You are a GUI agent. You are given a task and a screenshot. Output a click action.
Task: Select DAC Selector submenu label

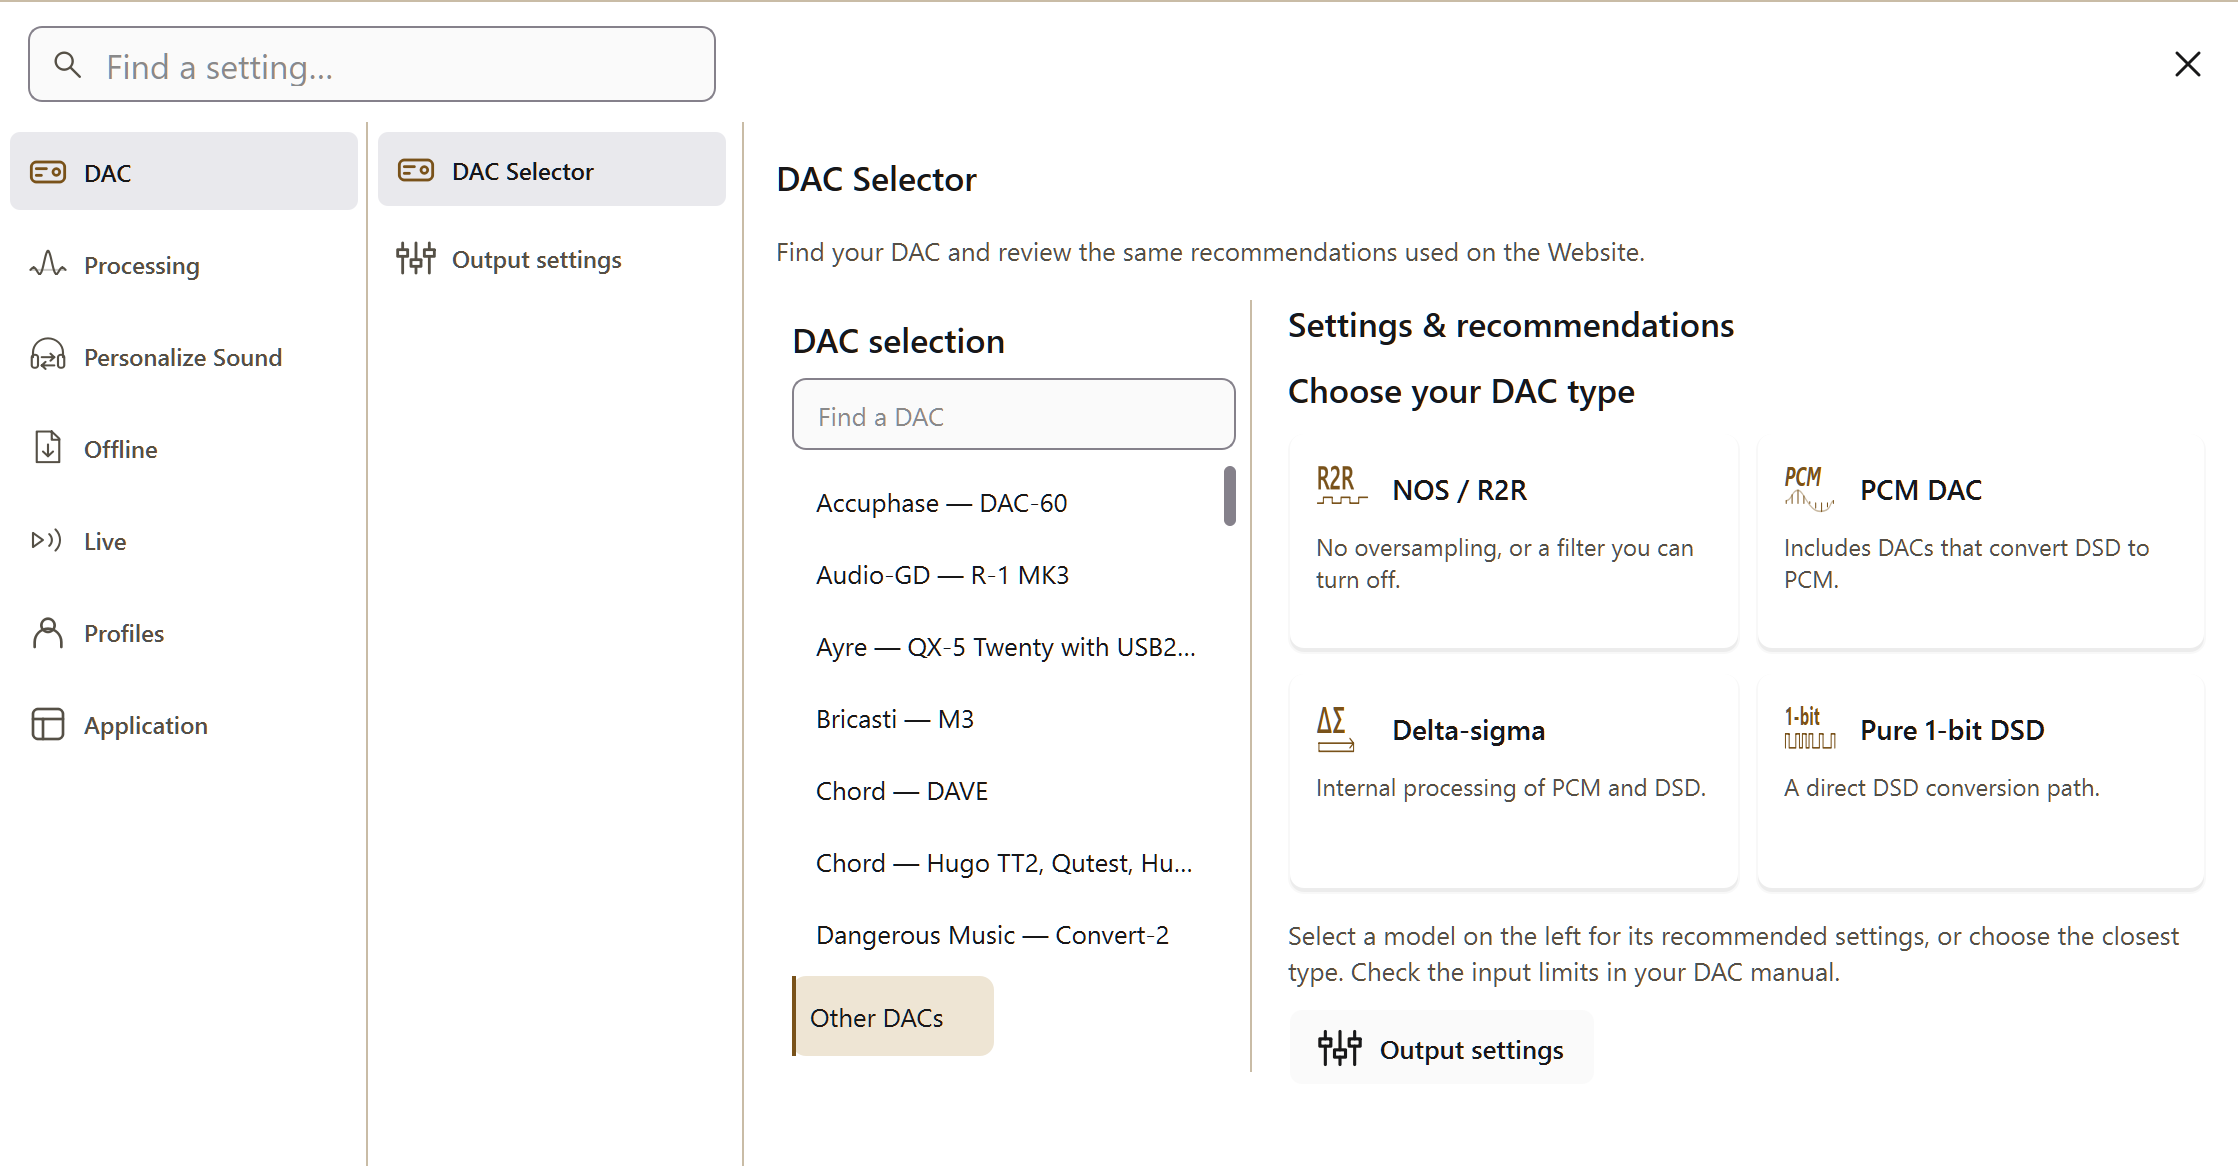[523, 171]
